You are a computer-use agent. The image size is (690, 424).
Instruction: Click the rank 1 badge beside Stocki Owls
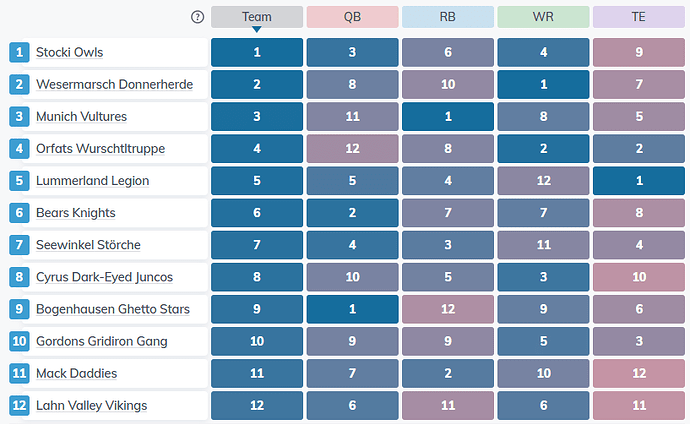[19, 52]
